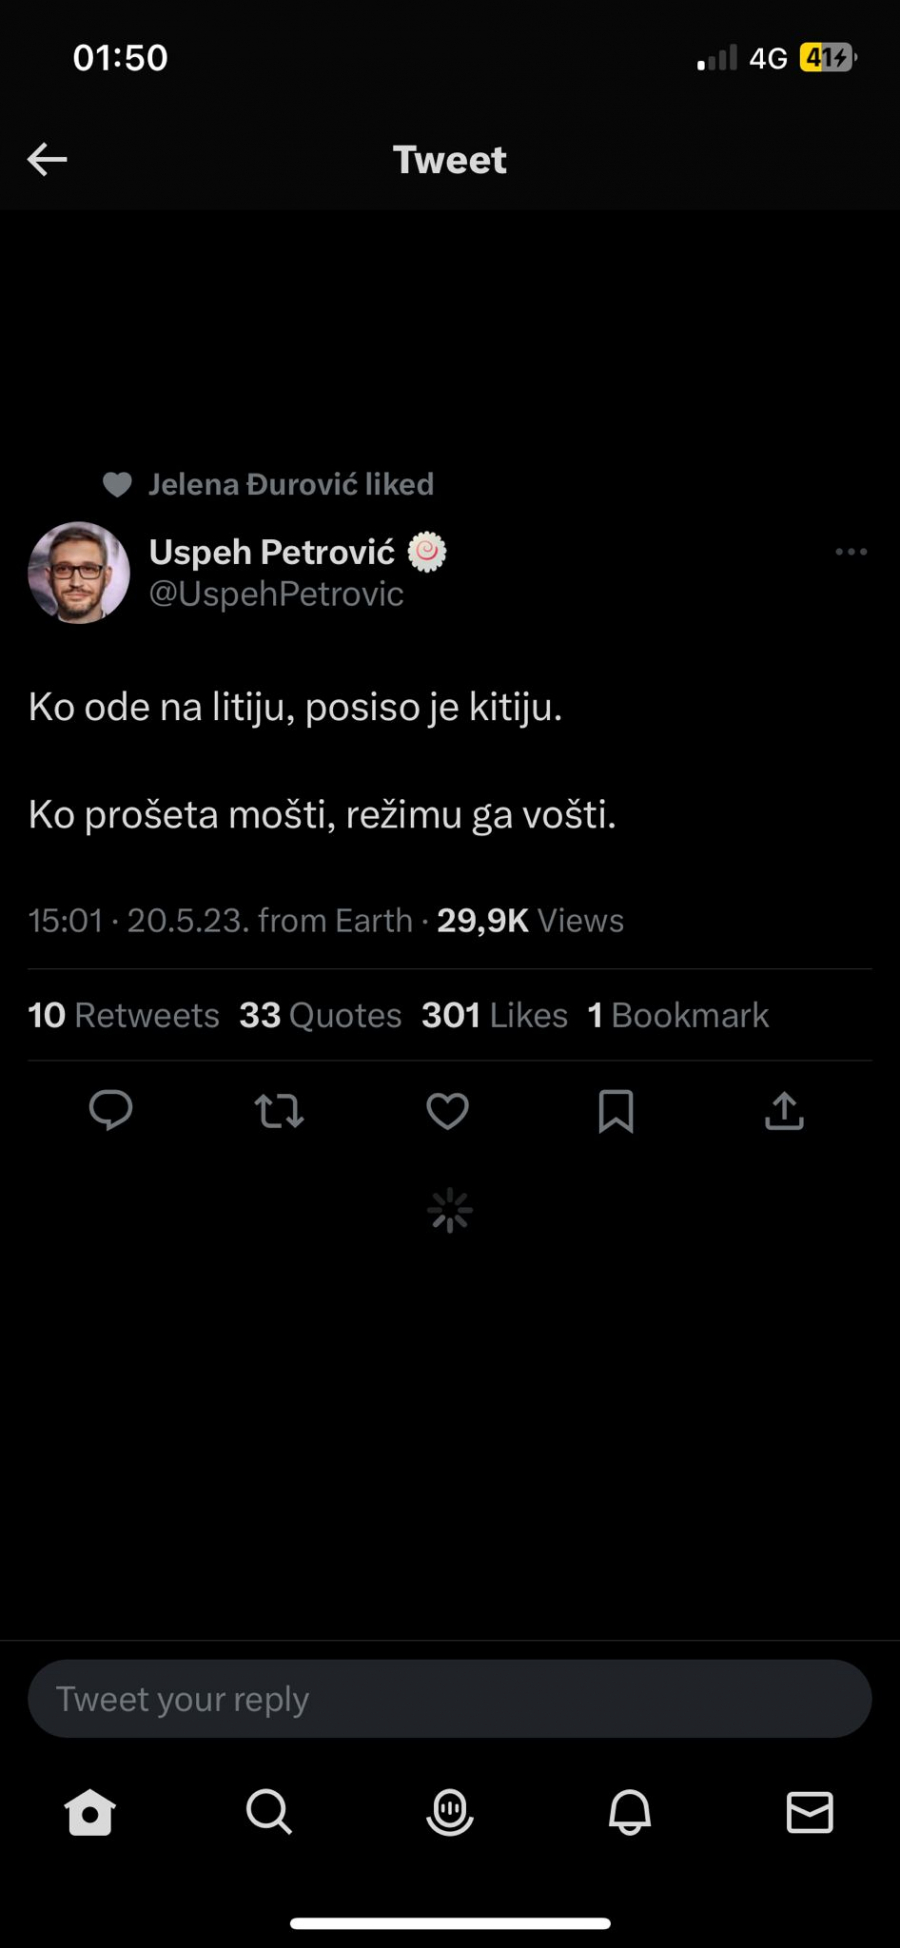Bookmark the tweet using bookmark icon

(x=617, y=1110)
